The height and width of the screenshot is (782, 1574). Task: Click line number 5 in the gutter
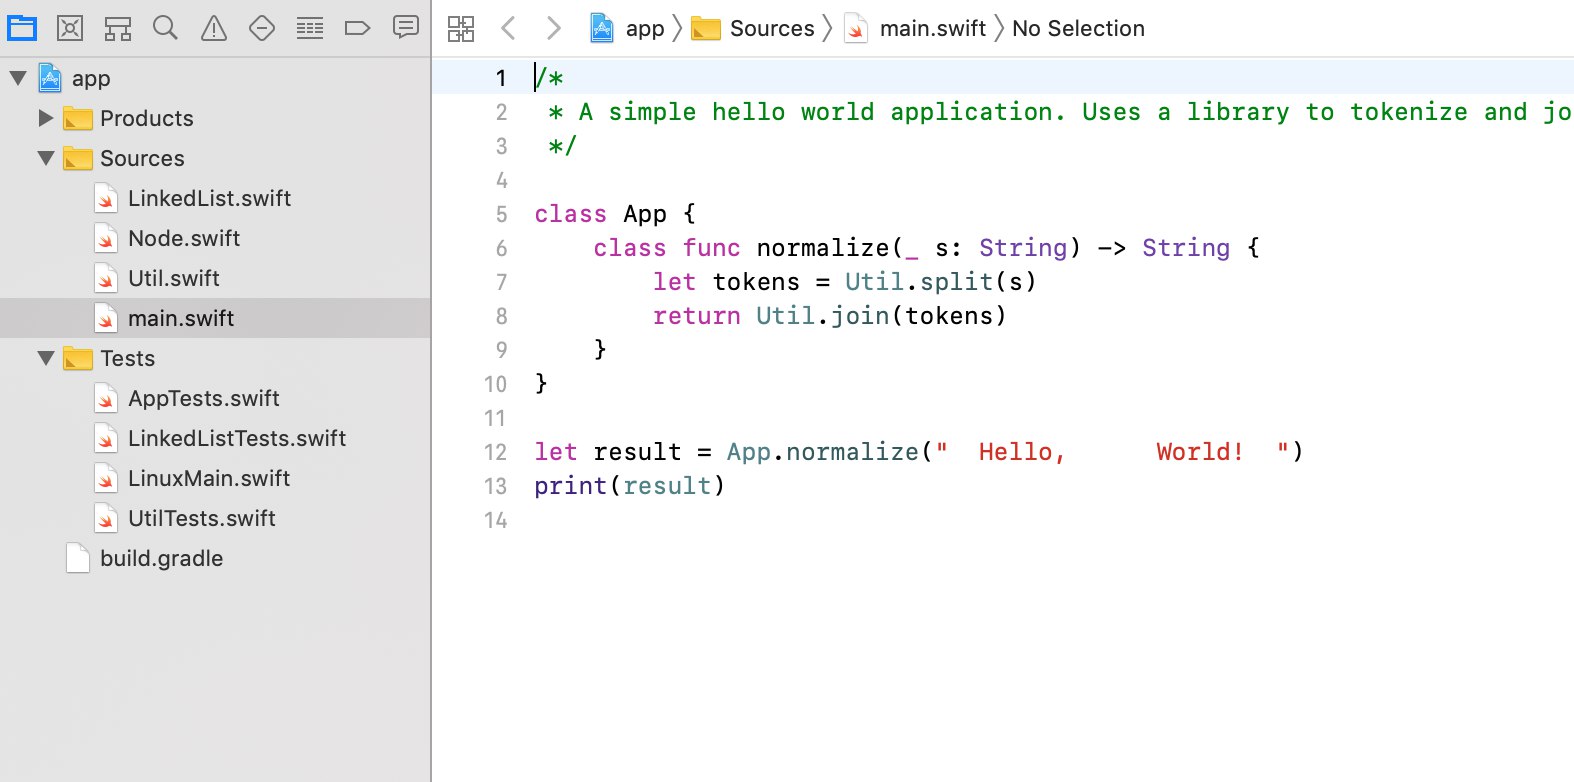point(501,215)
